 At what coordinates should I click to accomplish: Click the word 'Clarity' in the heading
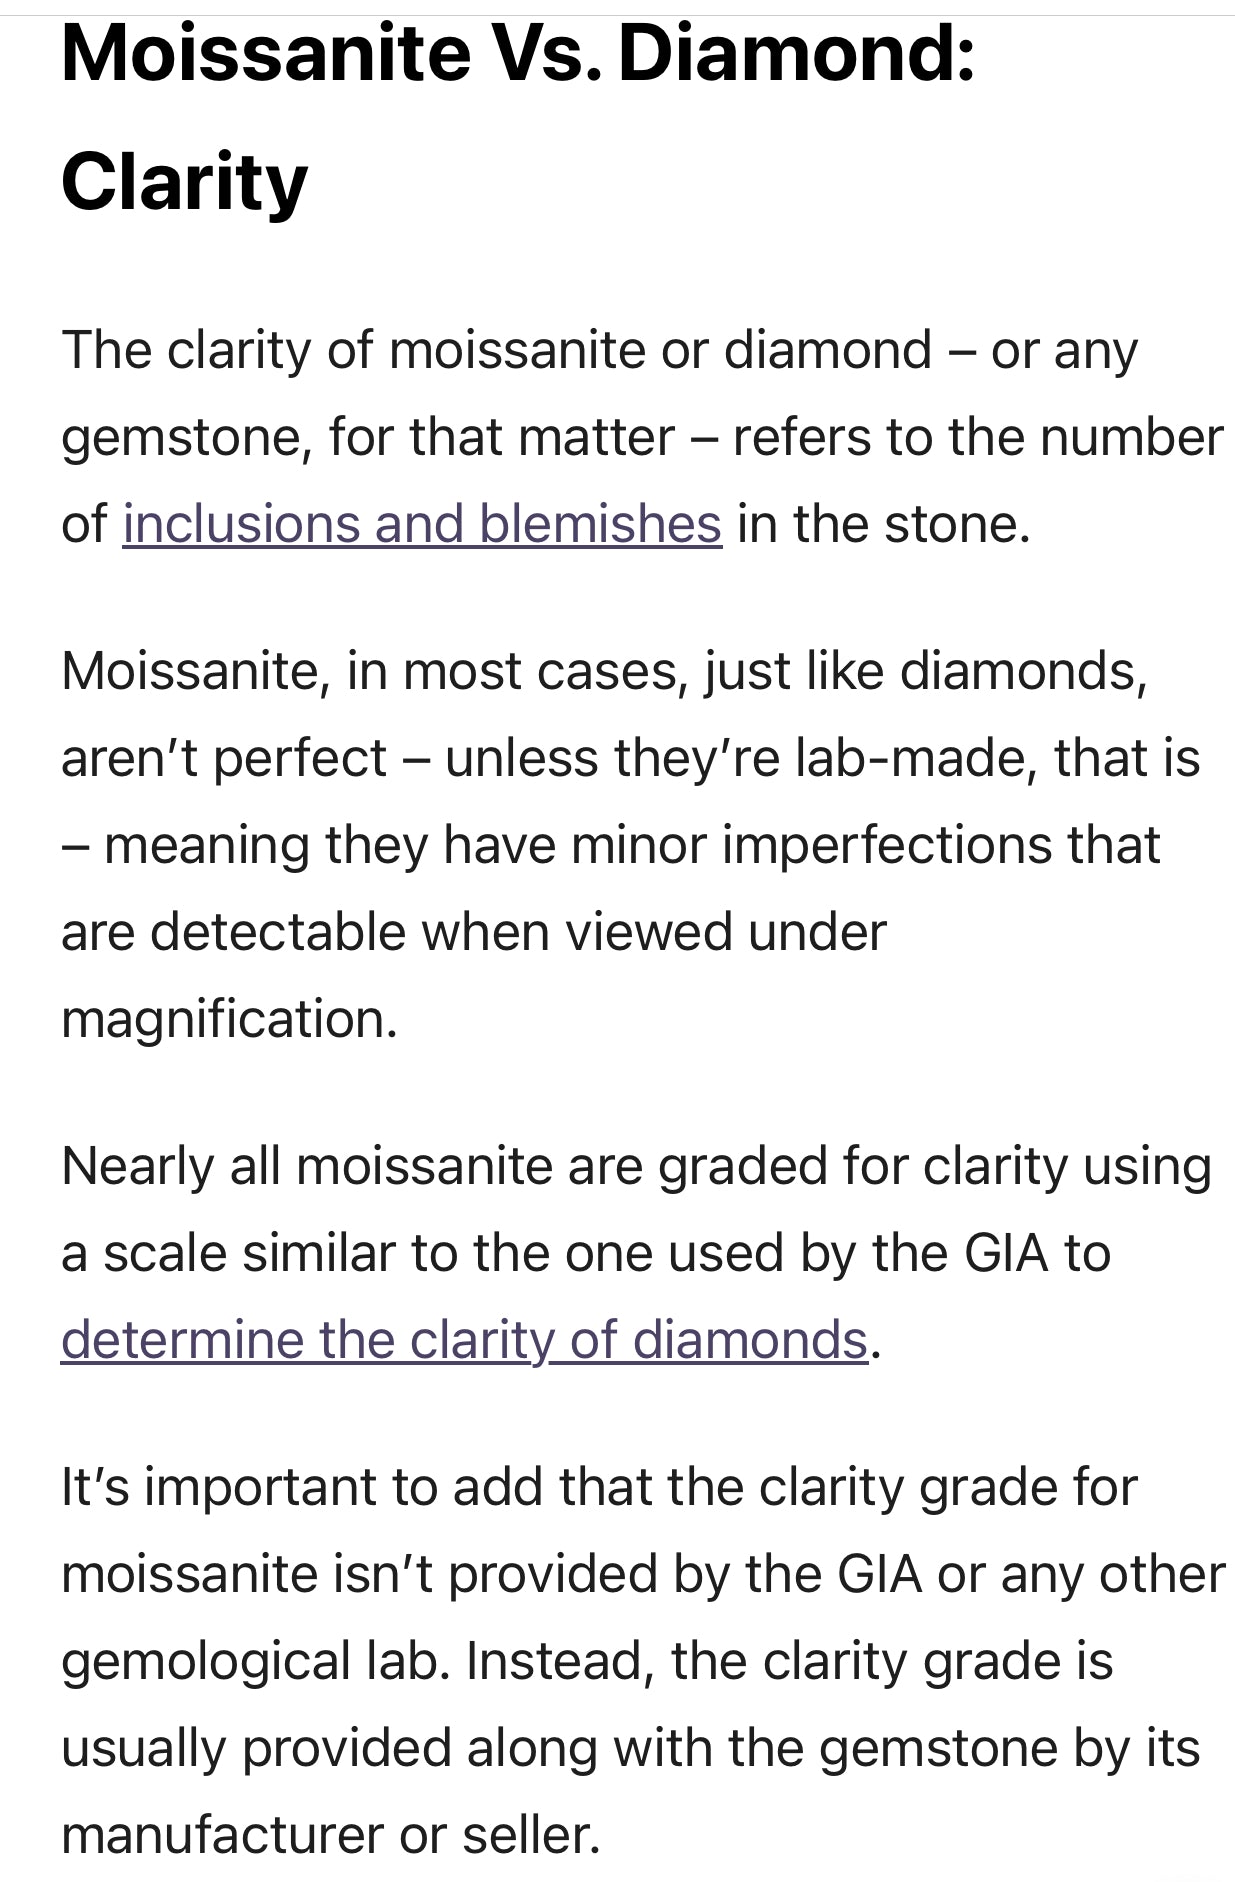click(184, 183)
